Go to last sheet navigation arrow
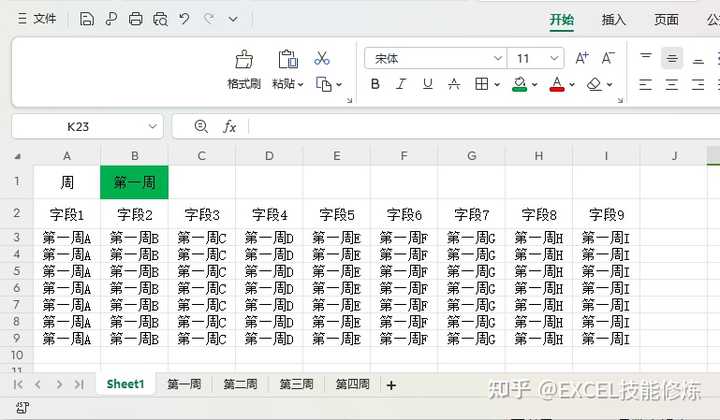 click(x=79, y=385)
